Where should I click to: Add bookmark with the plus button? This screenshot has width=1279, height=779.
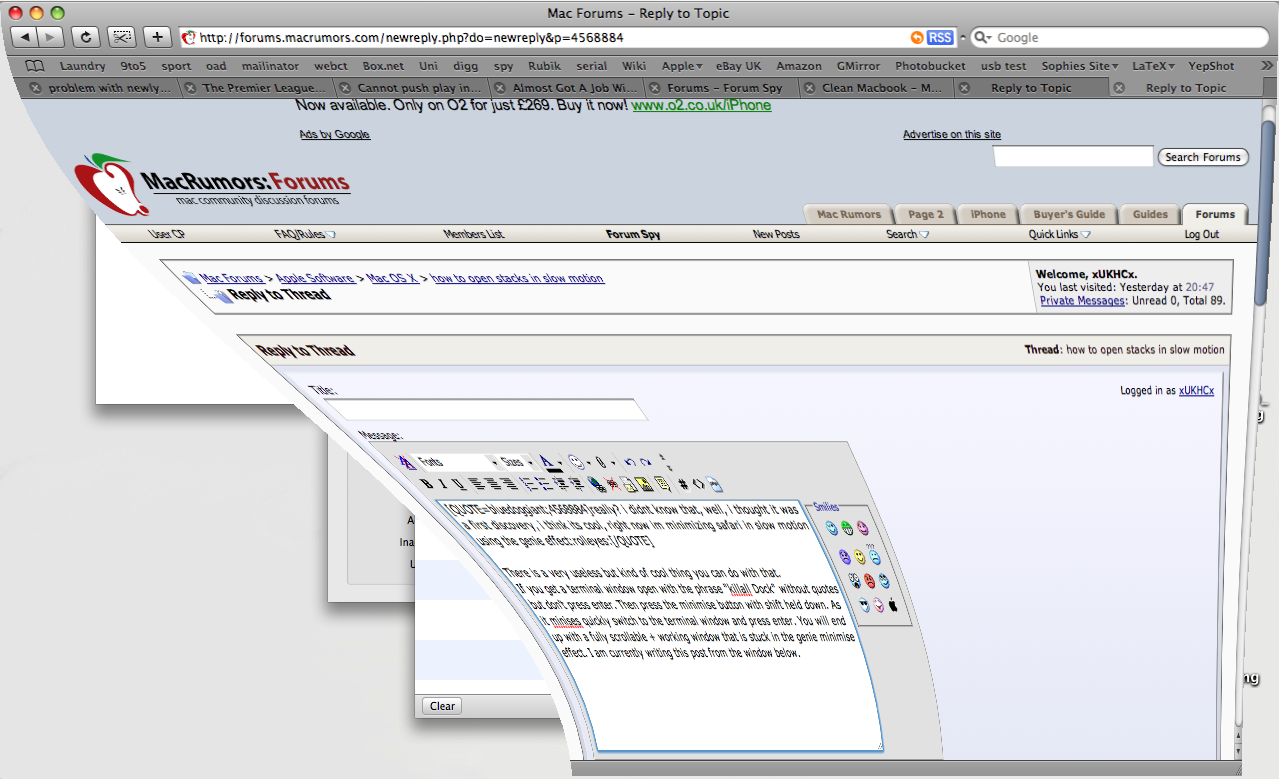pos(158,37)
